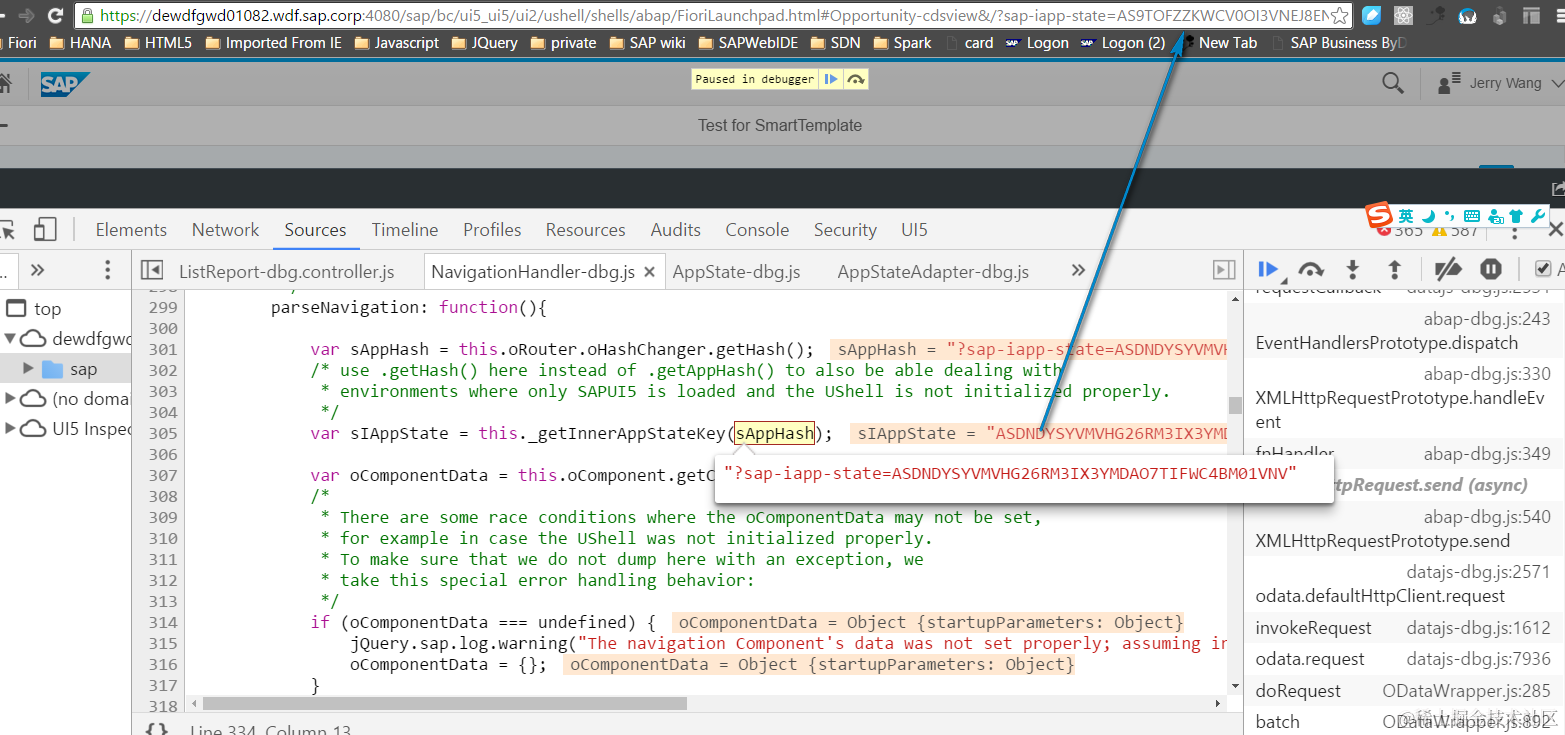The image size is (1565, 735).
Task: Open the Profiles tab
Action: pos(492,230)
